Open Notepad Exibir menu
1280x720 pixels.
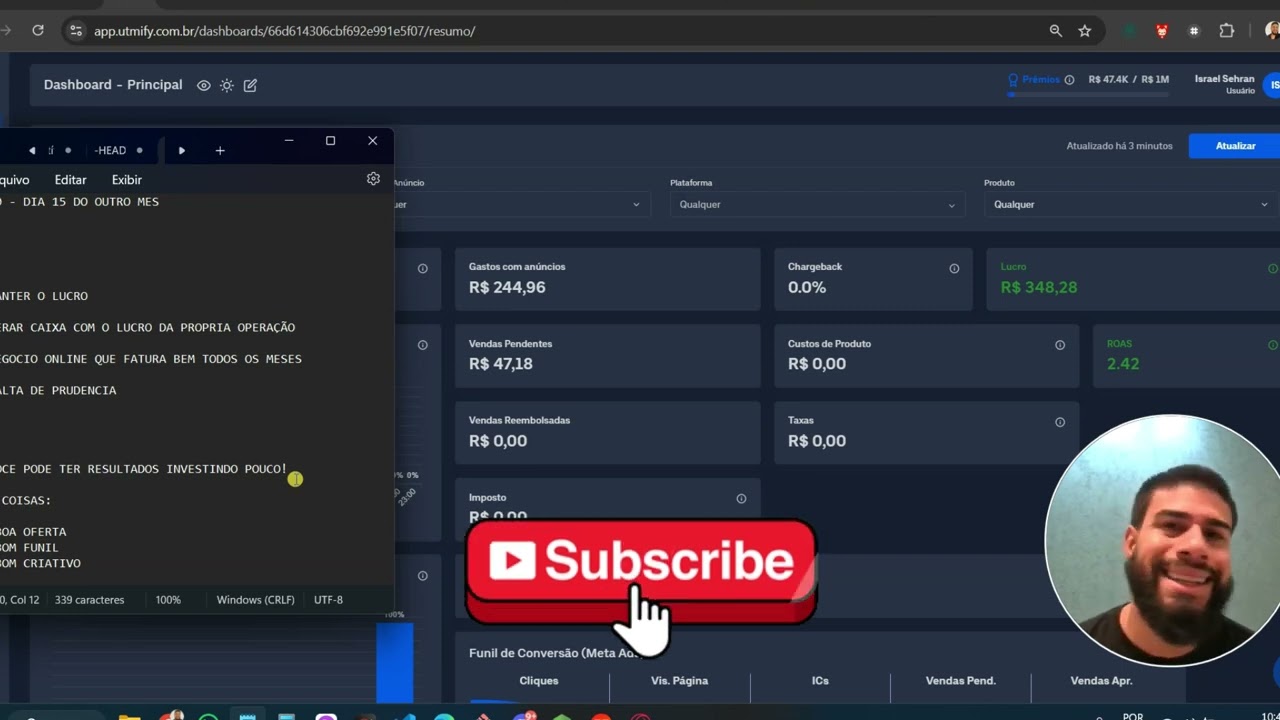(127, 180)
